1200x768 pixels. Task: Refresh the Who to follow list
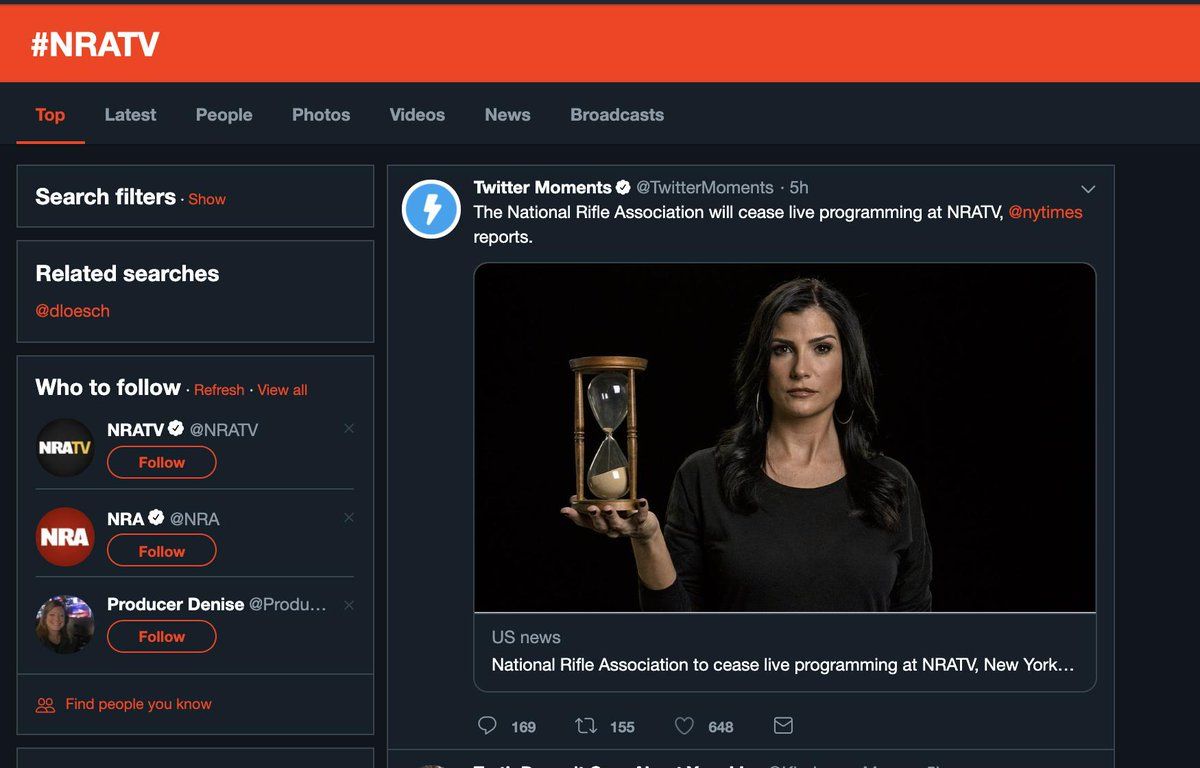coord(219,390)
